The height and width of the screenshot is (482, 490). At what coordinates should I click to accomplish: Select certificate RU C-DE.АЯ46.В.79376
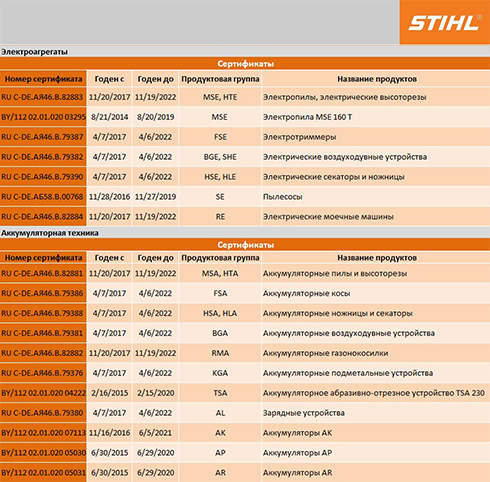(x=42, y=373)
